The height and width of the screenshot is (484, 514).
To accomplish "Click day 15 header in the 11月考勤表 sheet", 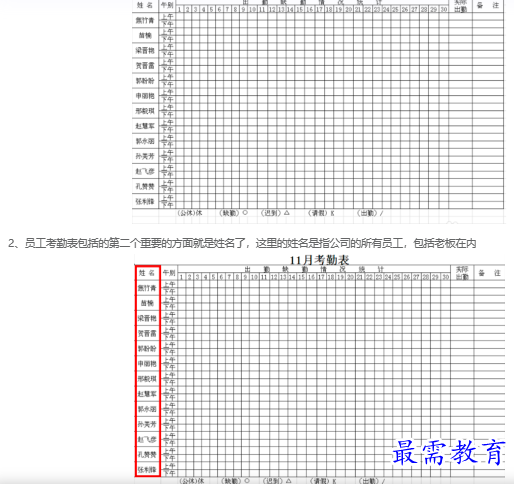I will (302, 277).
